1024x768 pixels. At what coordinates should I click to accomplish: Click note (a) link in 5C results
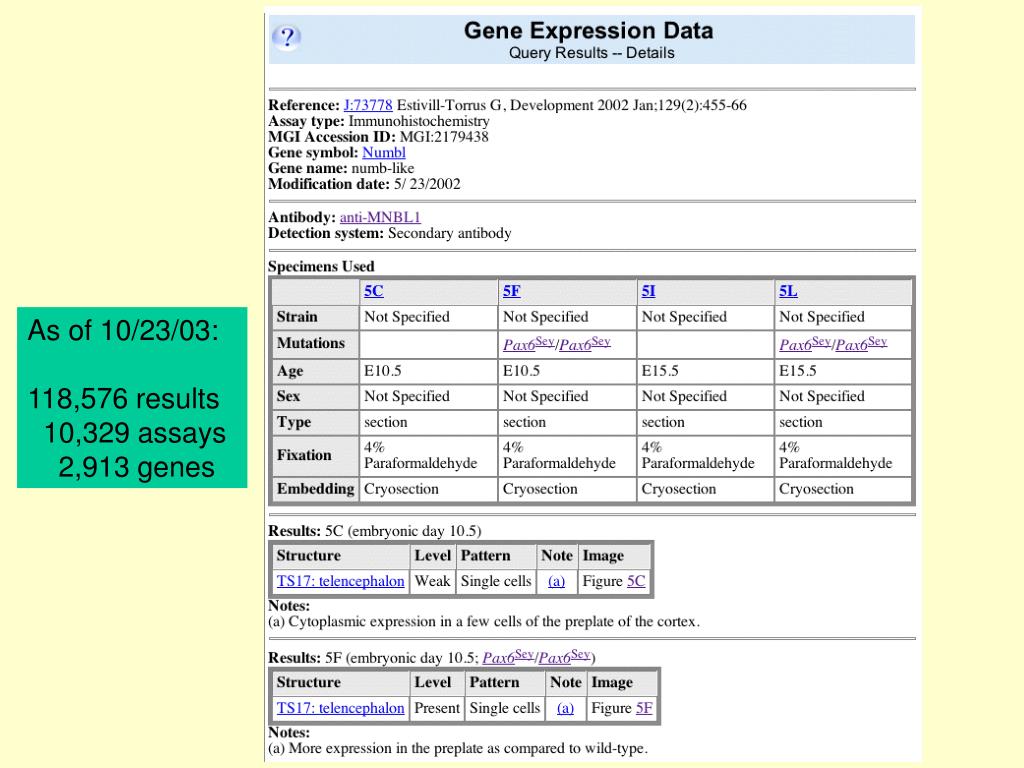coord(557,581)
